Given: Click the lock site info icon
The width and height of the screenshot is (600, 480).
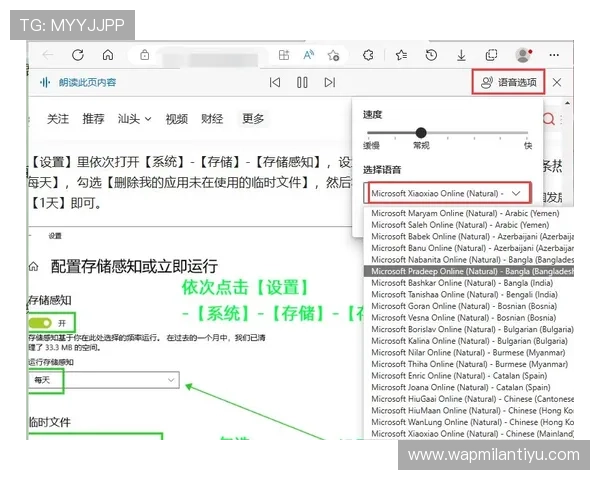Looking at the screenshot, I should pyautogui.click(x=145, y=55).
